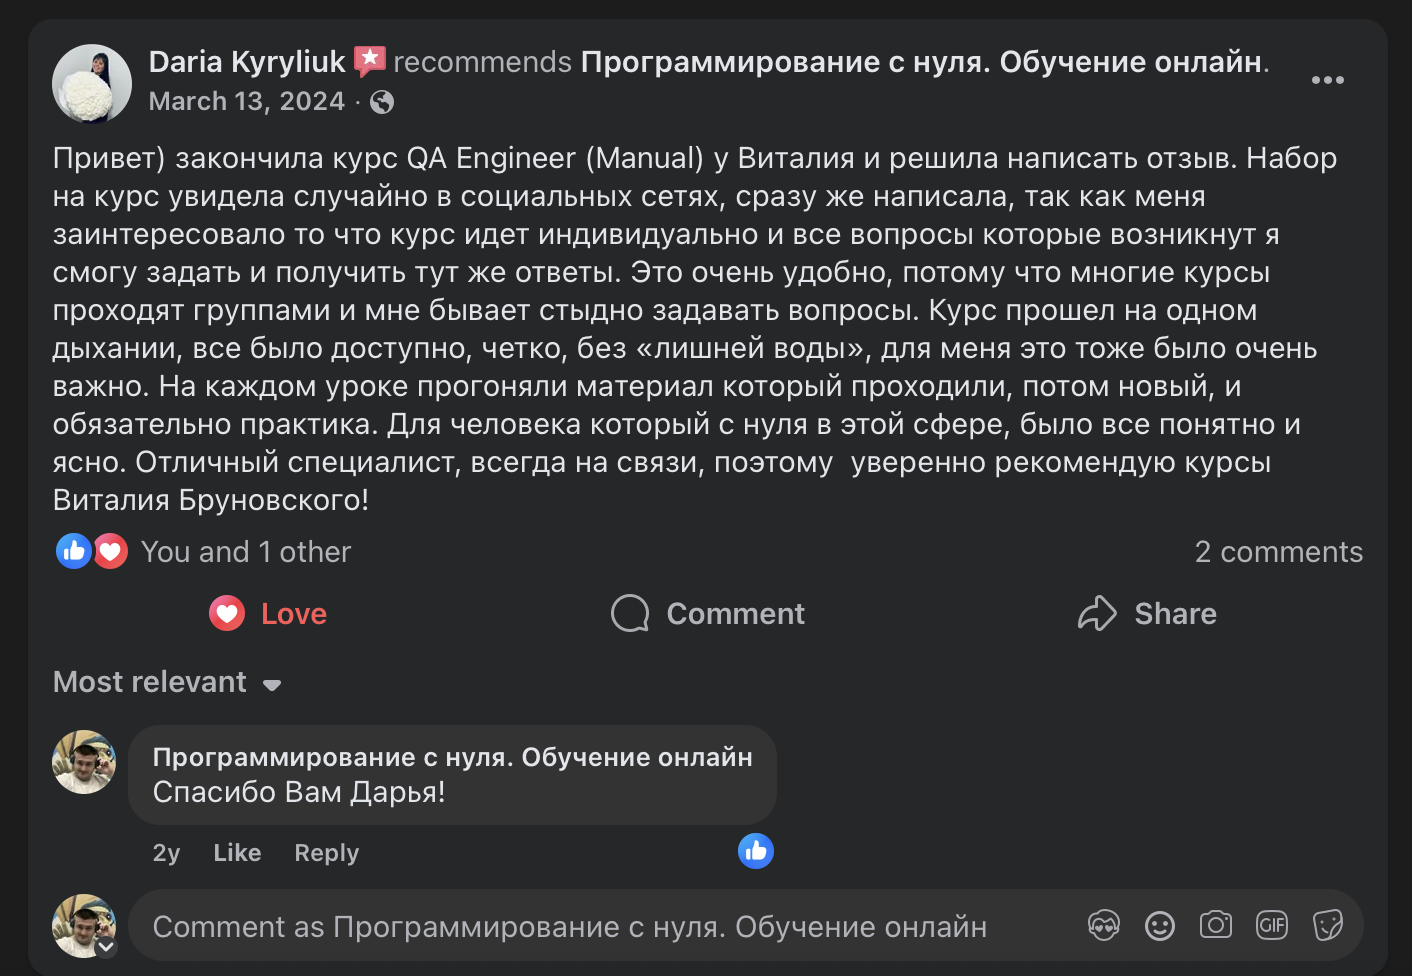Click Reply under the page's comment
The image size is (1412, 976).
pyautogui.click(x=325, y=852)
